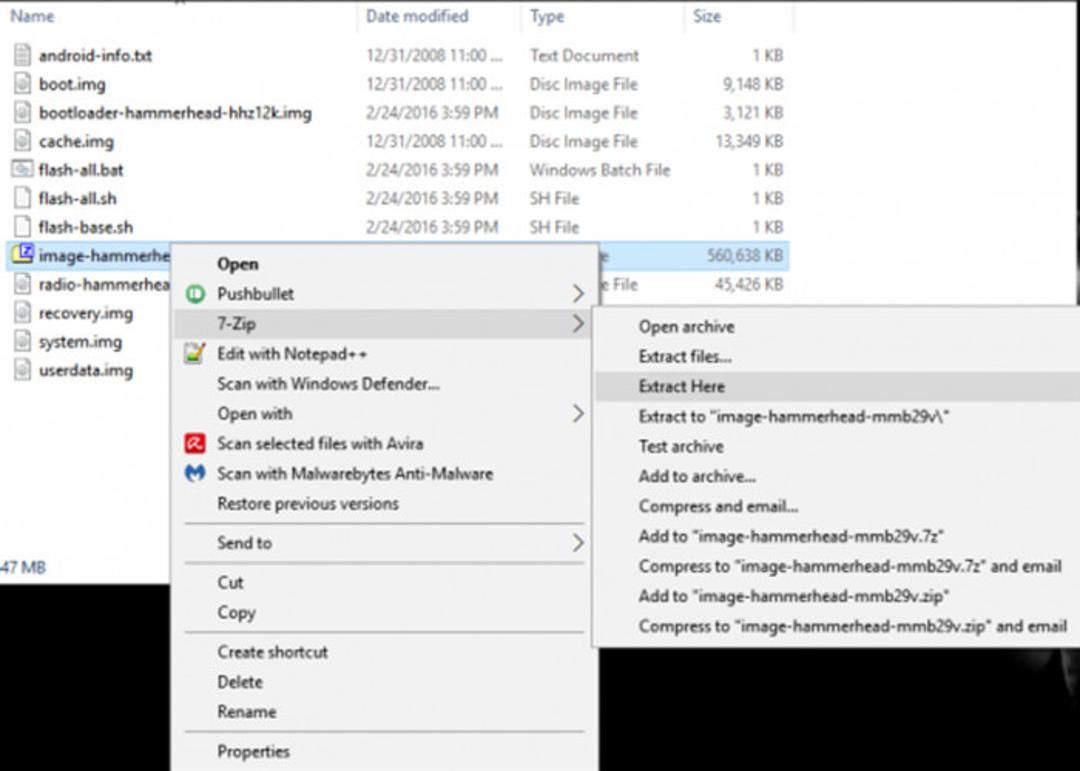Click the recovery.img file icon
The image size is (1080, 771).
click(x=22, y=313)
